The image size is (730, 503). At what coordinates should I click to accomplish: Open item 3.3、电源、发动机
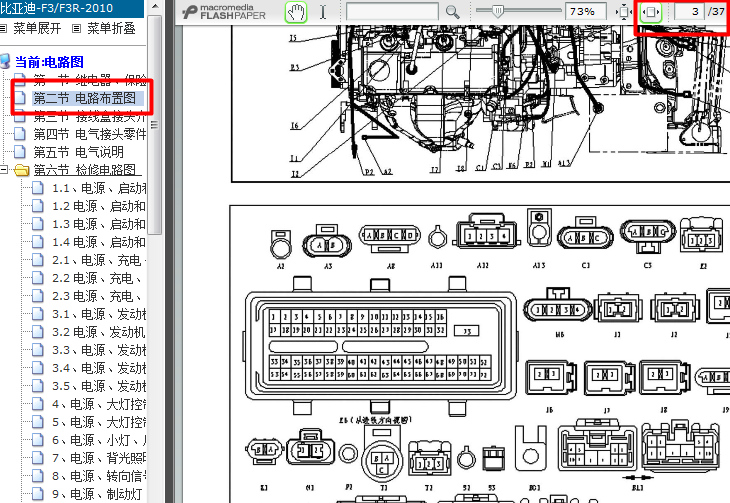coord(99,350)
